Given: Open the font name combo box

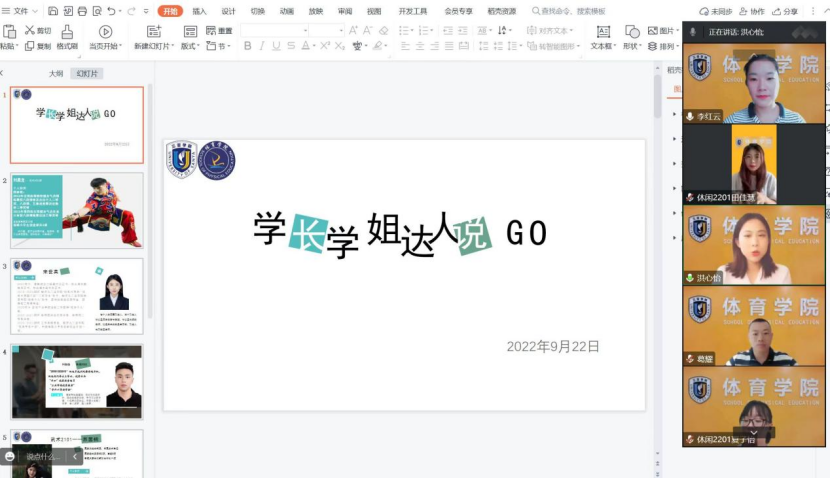Looking at the screenshot, I should coord(273,31).
